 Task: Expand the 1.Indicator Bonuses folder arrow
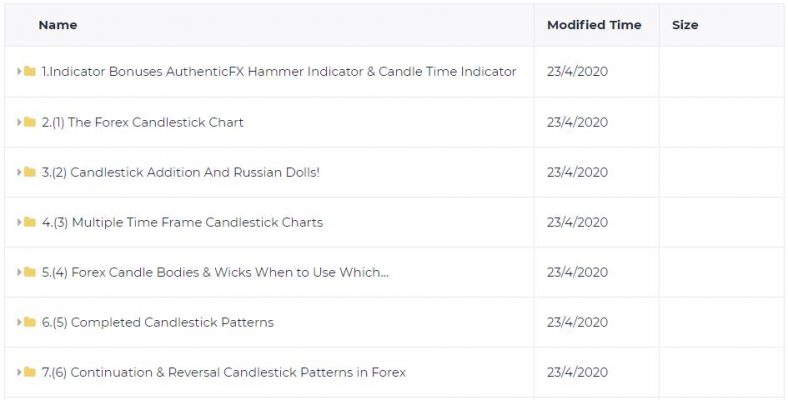(19, 71)
